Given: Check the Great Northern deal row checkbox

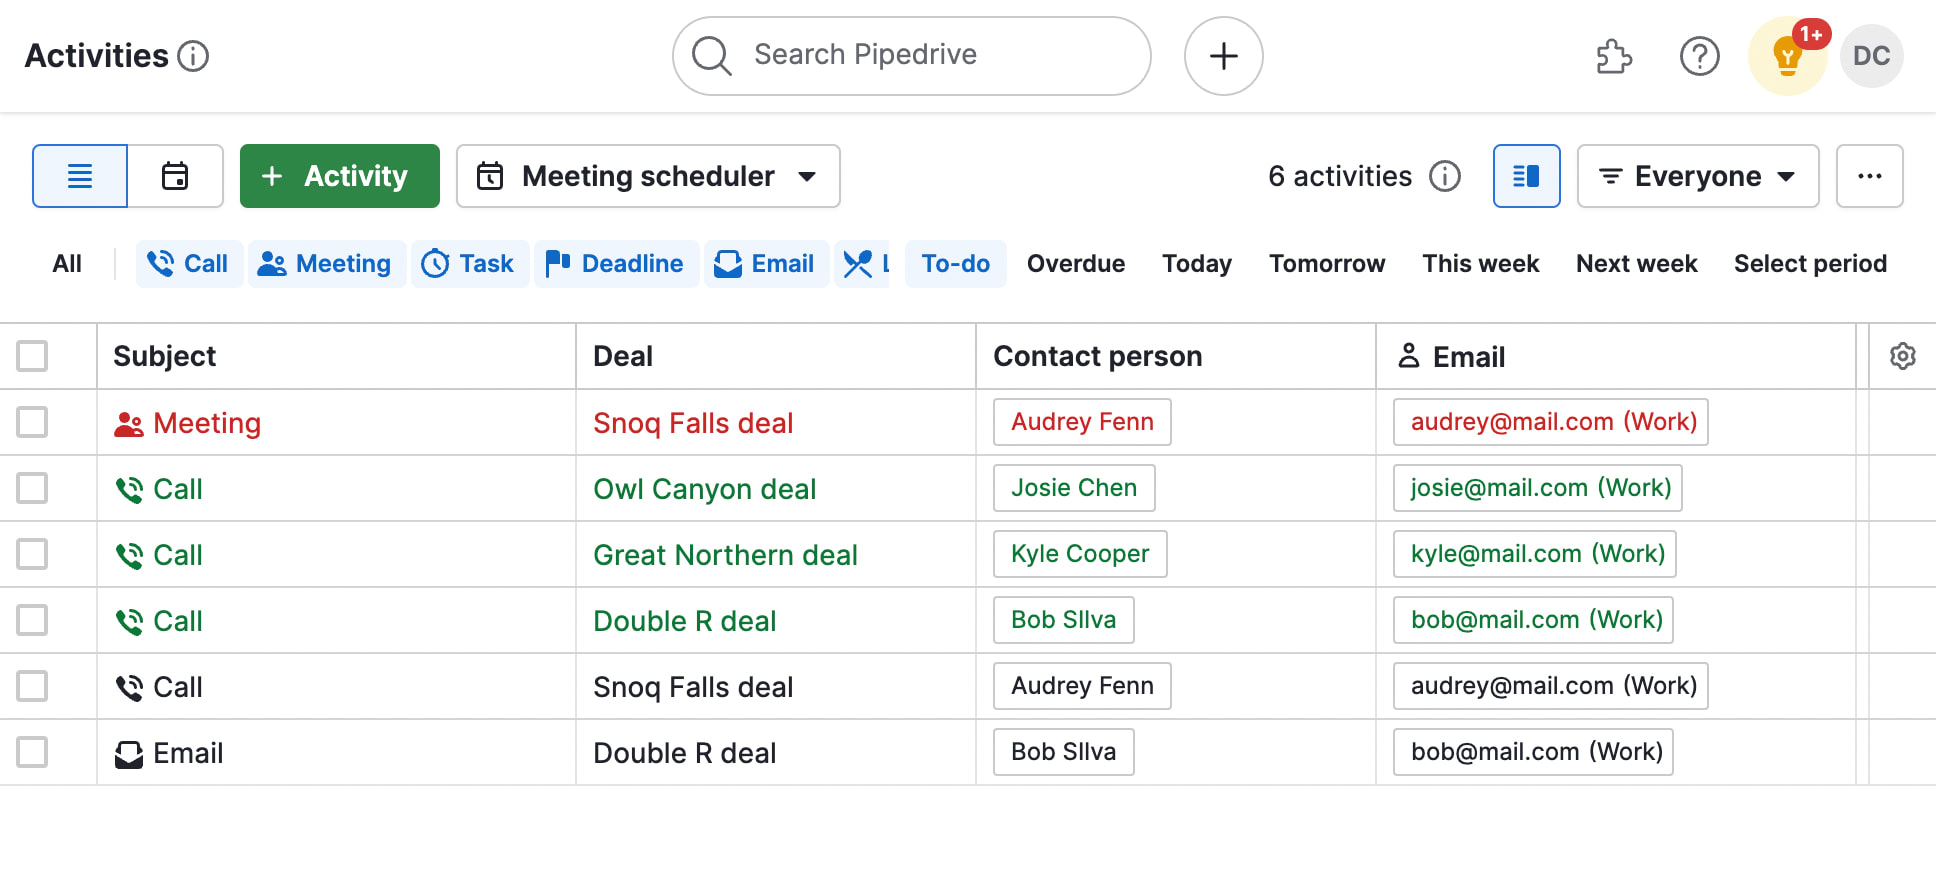Looking at the screenshot, I should click(32, 554).
